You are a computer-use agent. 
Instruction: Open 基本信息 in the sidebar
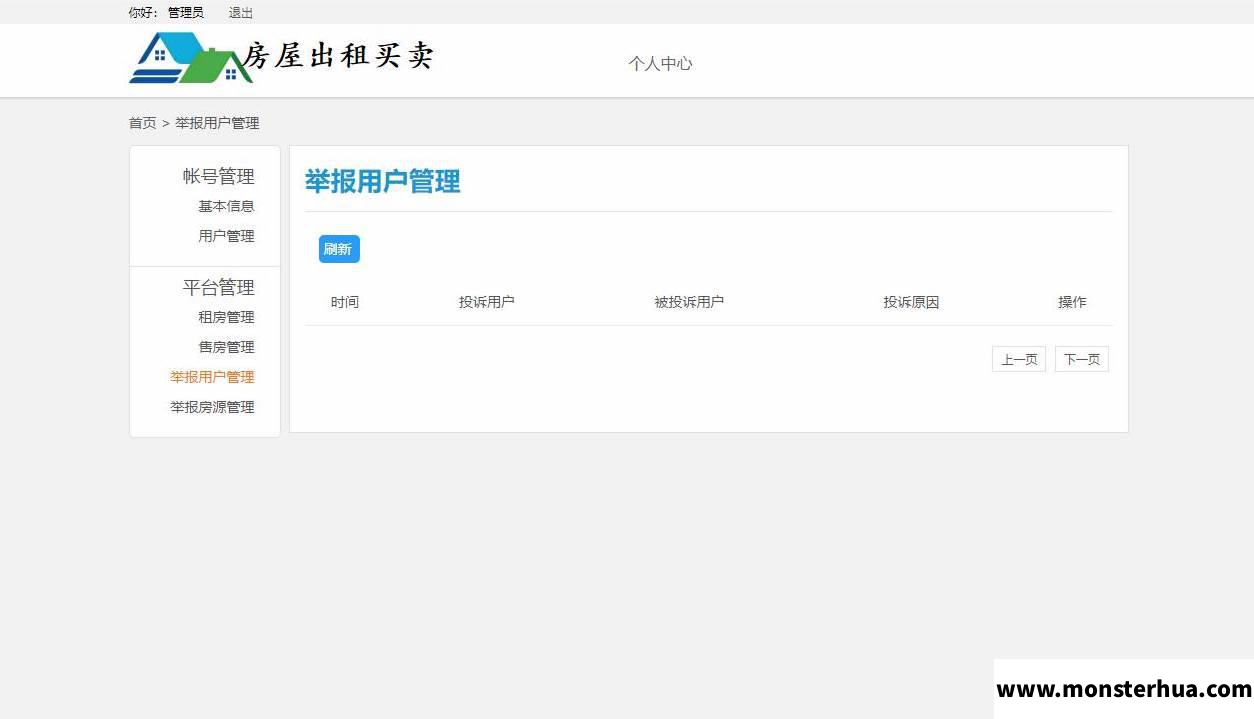[x=226, y=206]
